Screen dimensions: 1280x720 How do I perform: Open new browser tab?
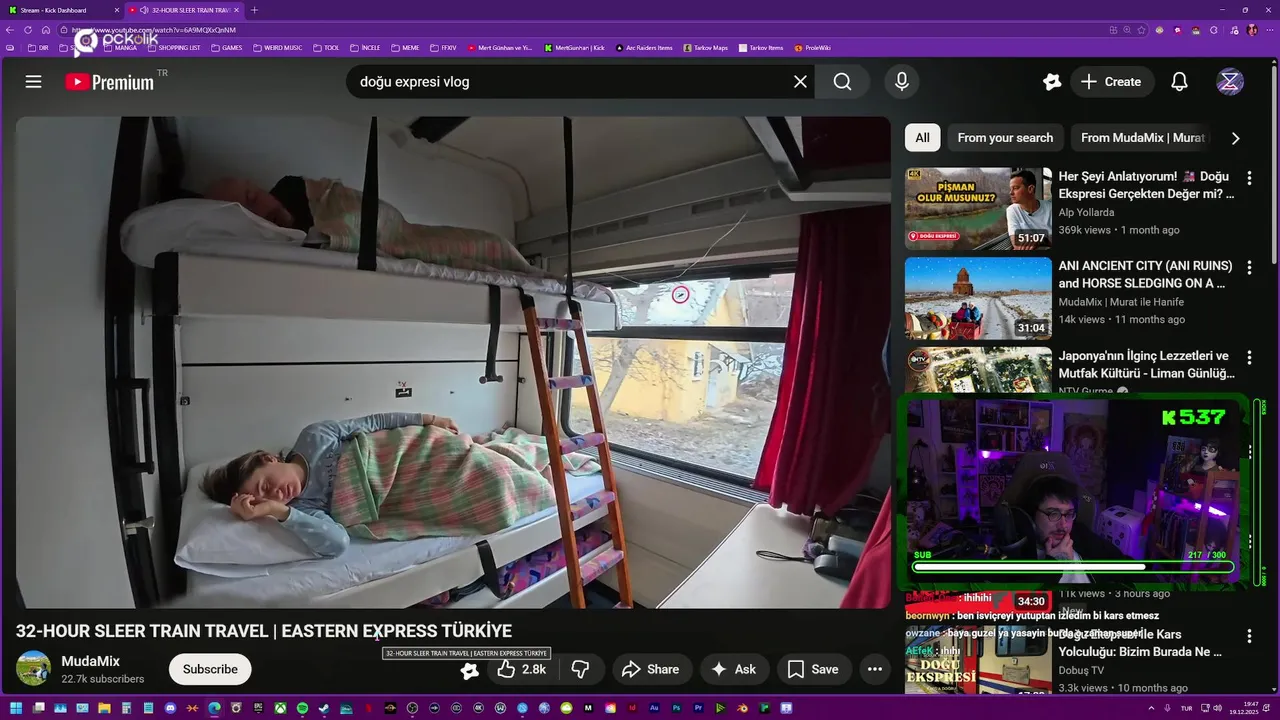254,10
